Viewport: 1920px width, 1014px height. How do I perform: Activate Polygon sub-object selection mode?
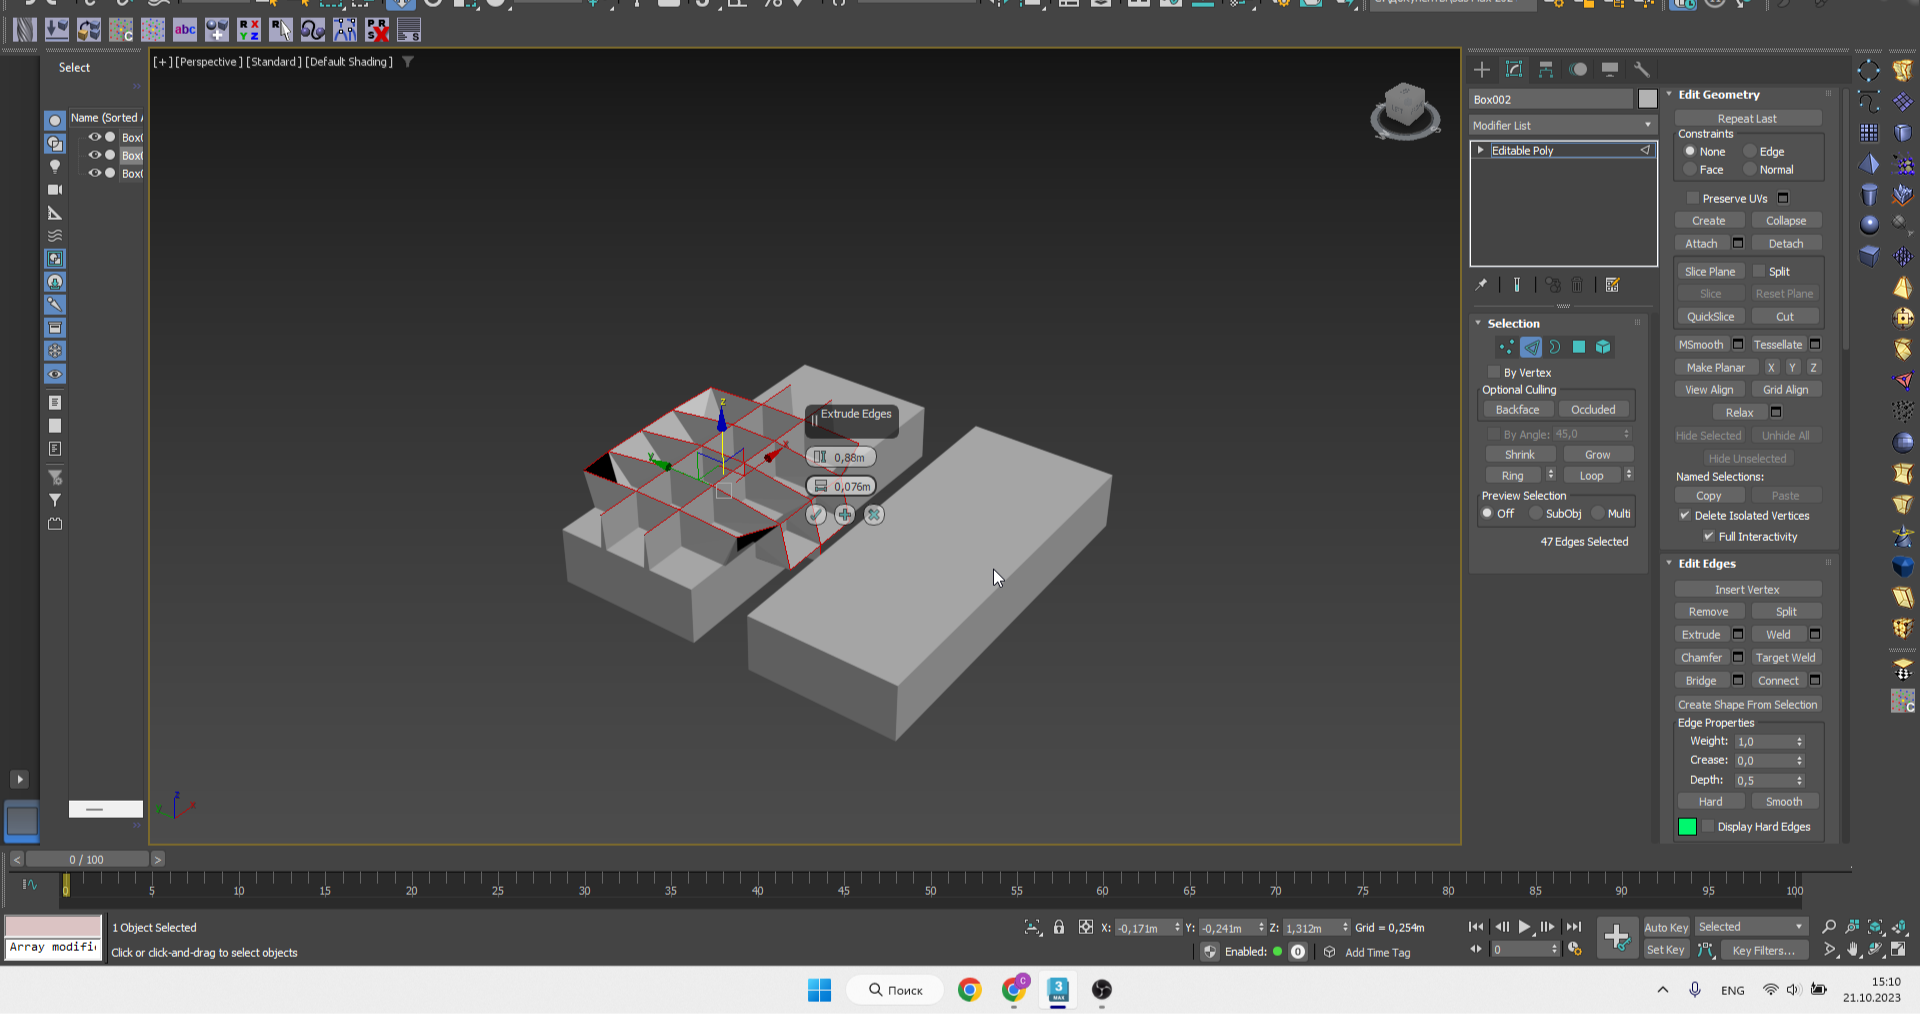point(1580,347)
